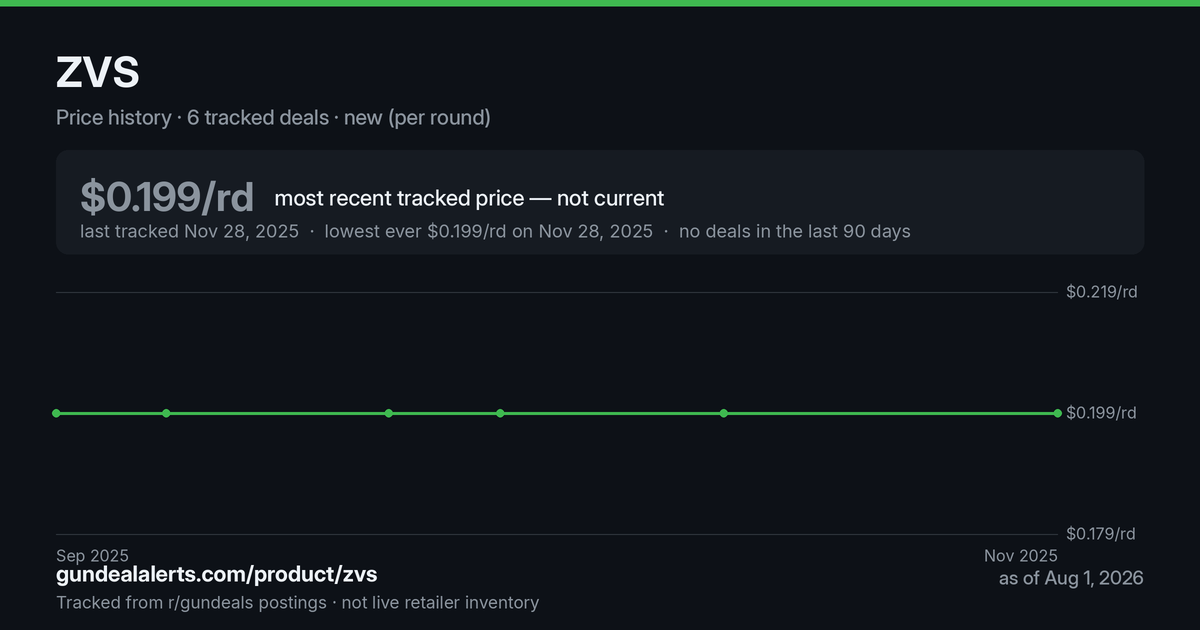
Task: Select the $0.199/rd axis label
Action: point(1101,413)
